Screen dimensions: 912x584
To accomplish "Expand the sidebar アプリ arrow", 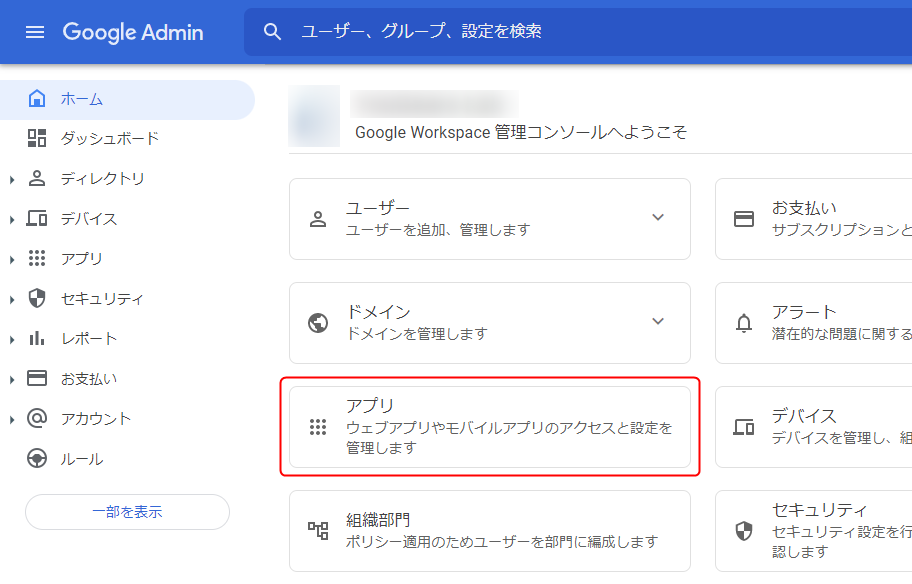I will [12, 259].
